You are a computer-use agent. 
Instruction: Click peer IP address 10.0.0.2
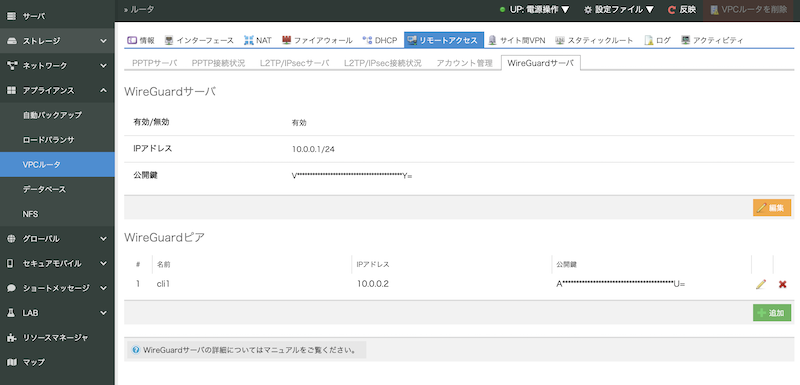[373, 284]
